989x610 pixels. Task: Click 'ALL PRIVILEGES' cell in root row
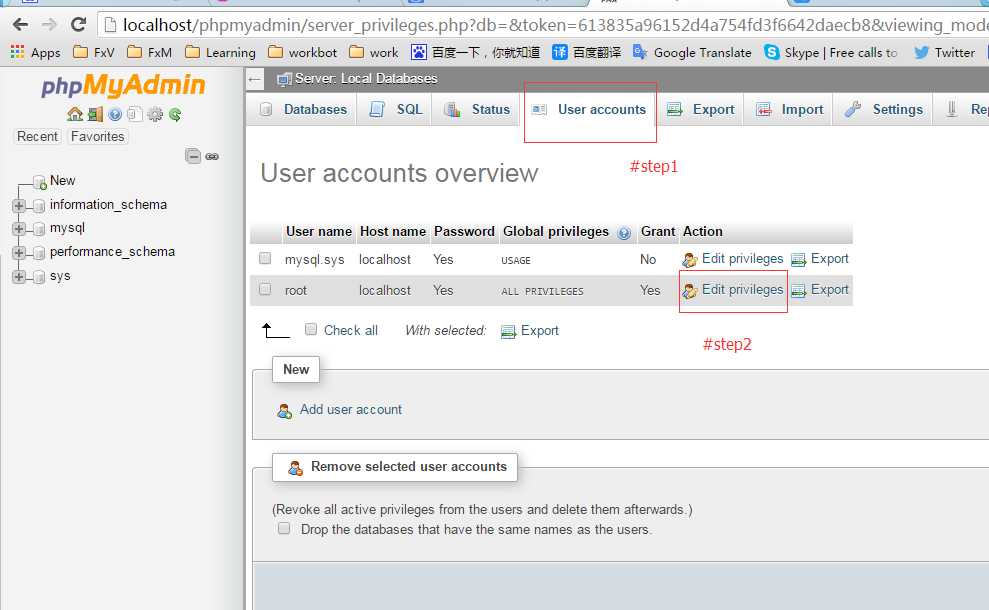[x=542, y=291]
